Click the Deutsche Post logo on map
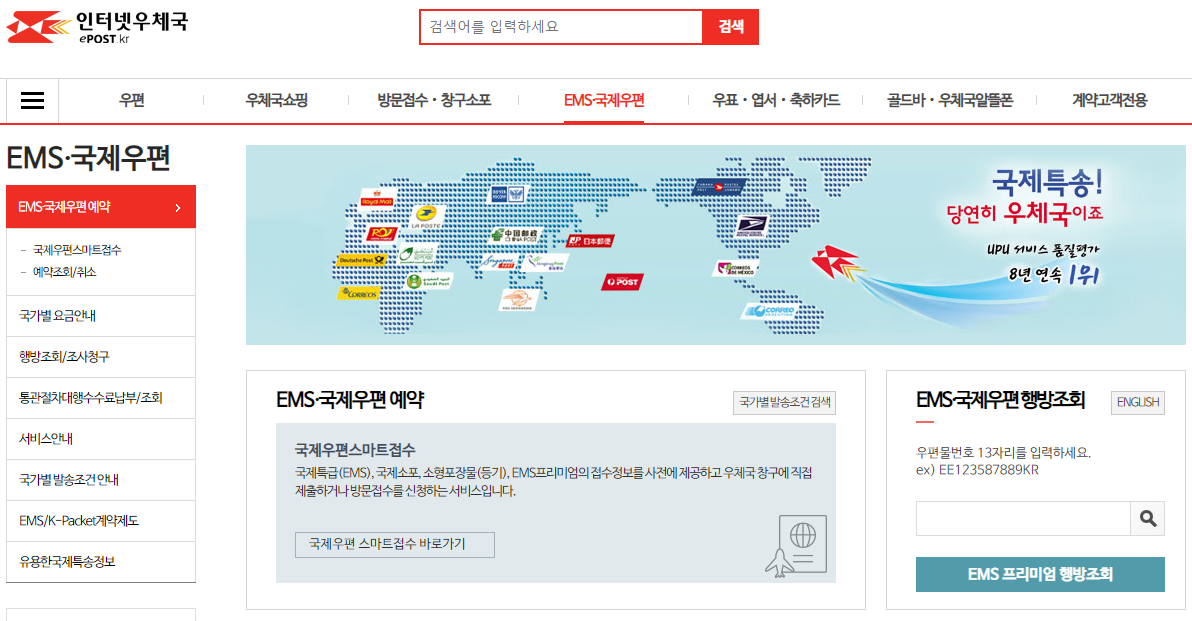Viewport: 1192px width, 621px height. click(x=361, y=260)
